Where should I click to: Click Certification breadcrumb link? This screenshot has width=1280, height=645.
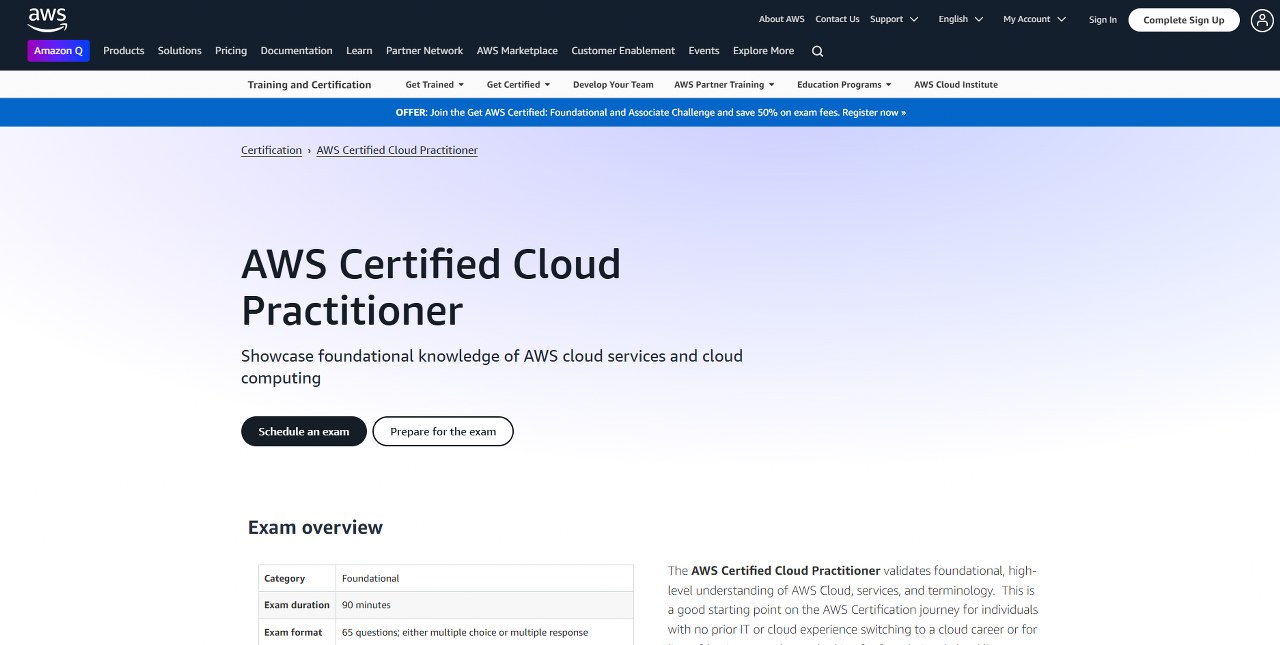coord(271,150)
